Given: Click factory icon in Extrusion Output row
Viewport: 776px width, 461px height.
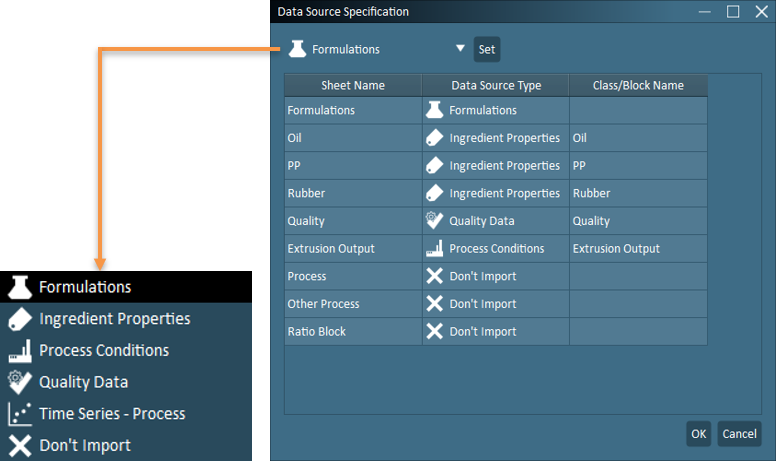Looking at the screenshot, I should tap(435, 248).
